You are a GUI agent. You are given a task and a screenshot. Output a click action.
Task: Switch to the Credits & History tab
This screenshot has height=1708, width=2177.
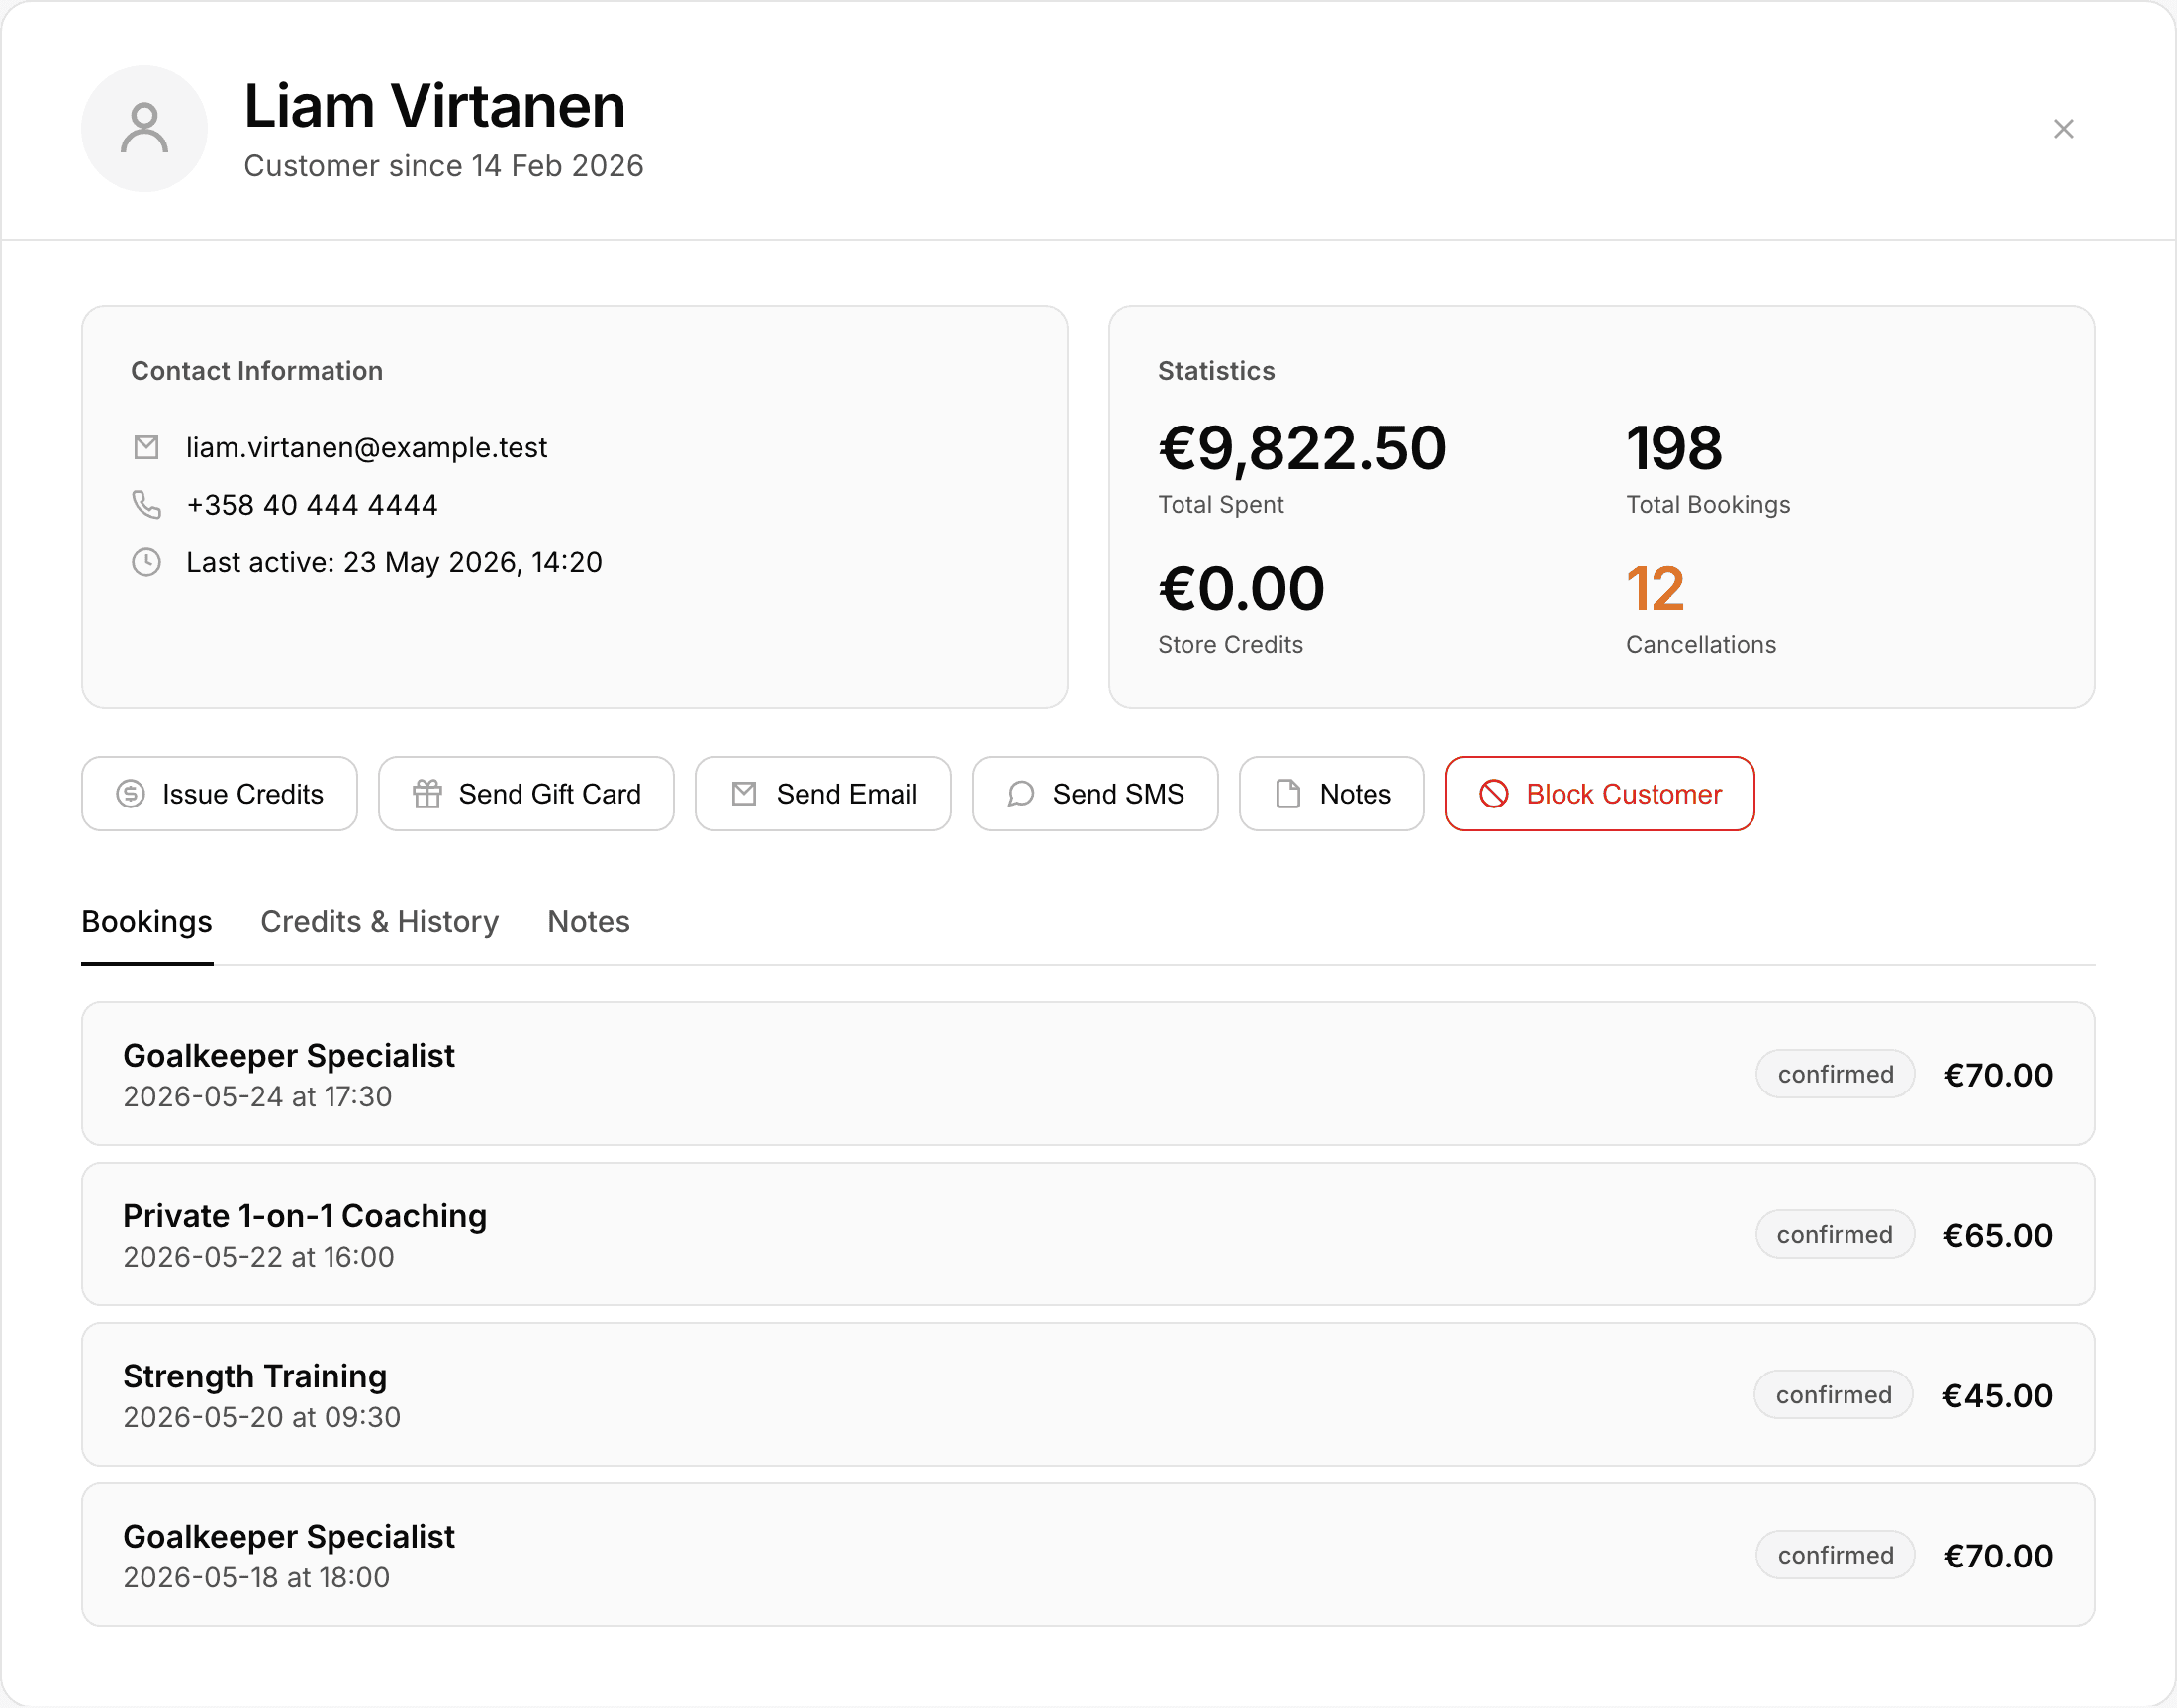coord(380,922)
